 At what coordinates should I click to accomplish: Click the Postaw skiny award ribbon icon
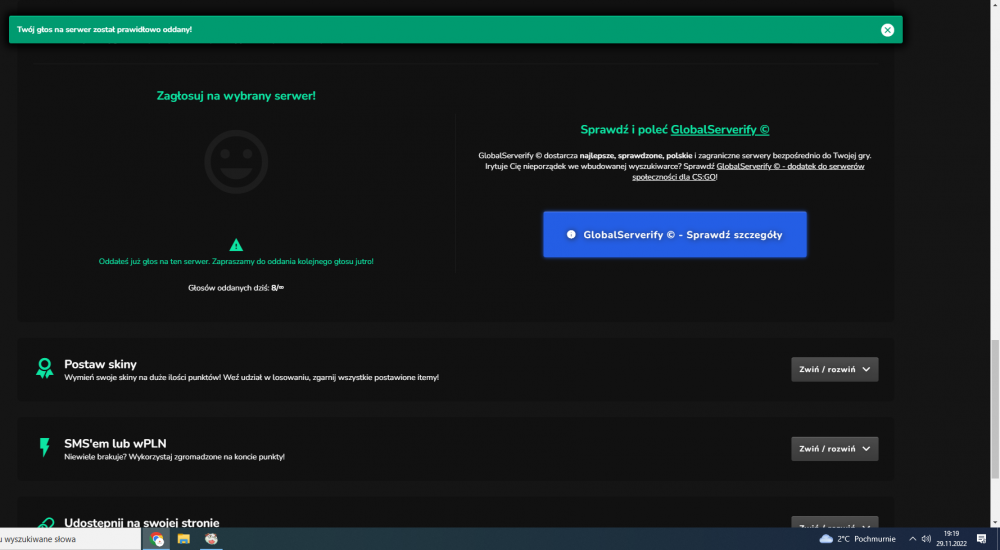pos(45,368)
